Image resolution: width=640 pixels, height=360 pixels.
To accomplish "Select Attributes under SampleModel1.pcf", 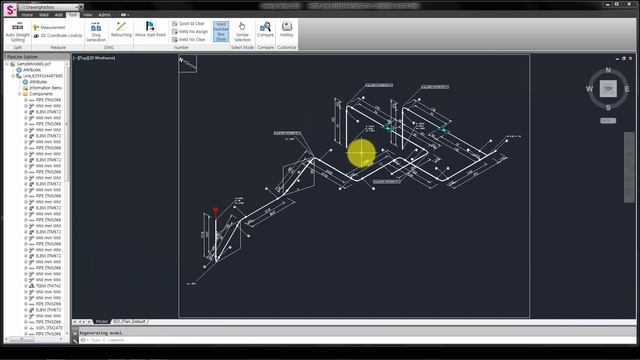I will click(x=32, y=70).
